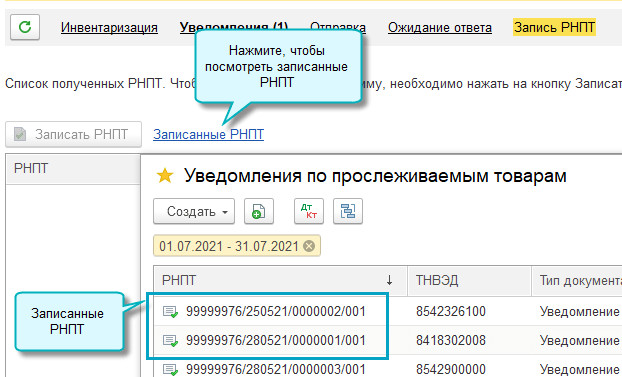Viewport: 622px width, 377px height.
Task: Click document icon of 99999976/280521/0000003/001 row
Action: click(171, 369)
